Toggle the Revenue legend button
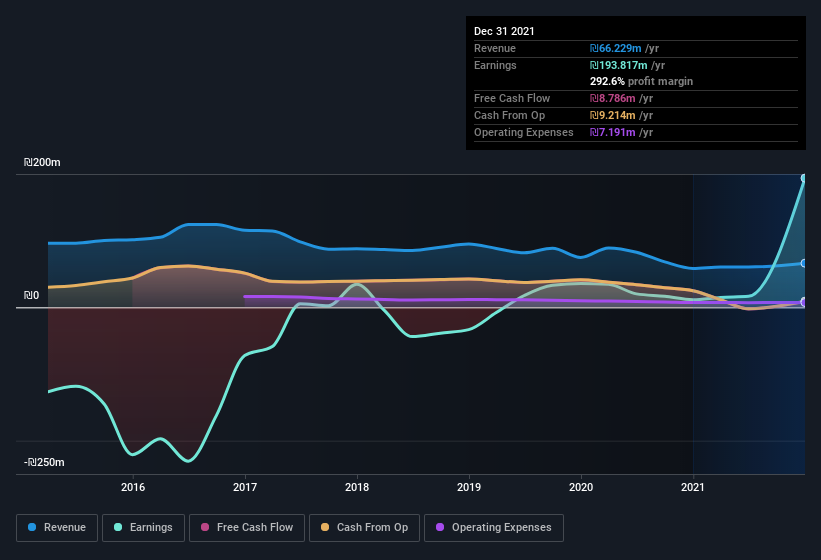821x560 pixels. (x=57, y=528)
